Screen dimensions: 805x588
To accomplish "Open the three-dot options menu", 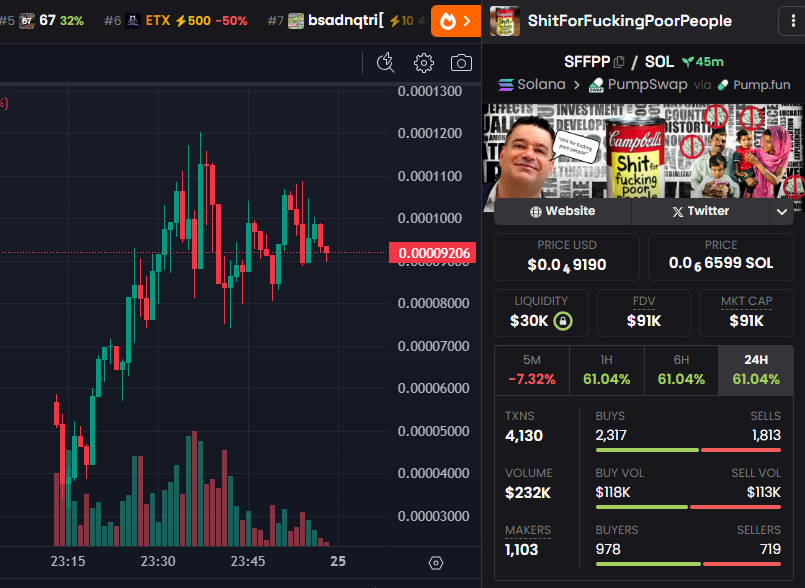I will pos(793,21).
